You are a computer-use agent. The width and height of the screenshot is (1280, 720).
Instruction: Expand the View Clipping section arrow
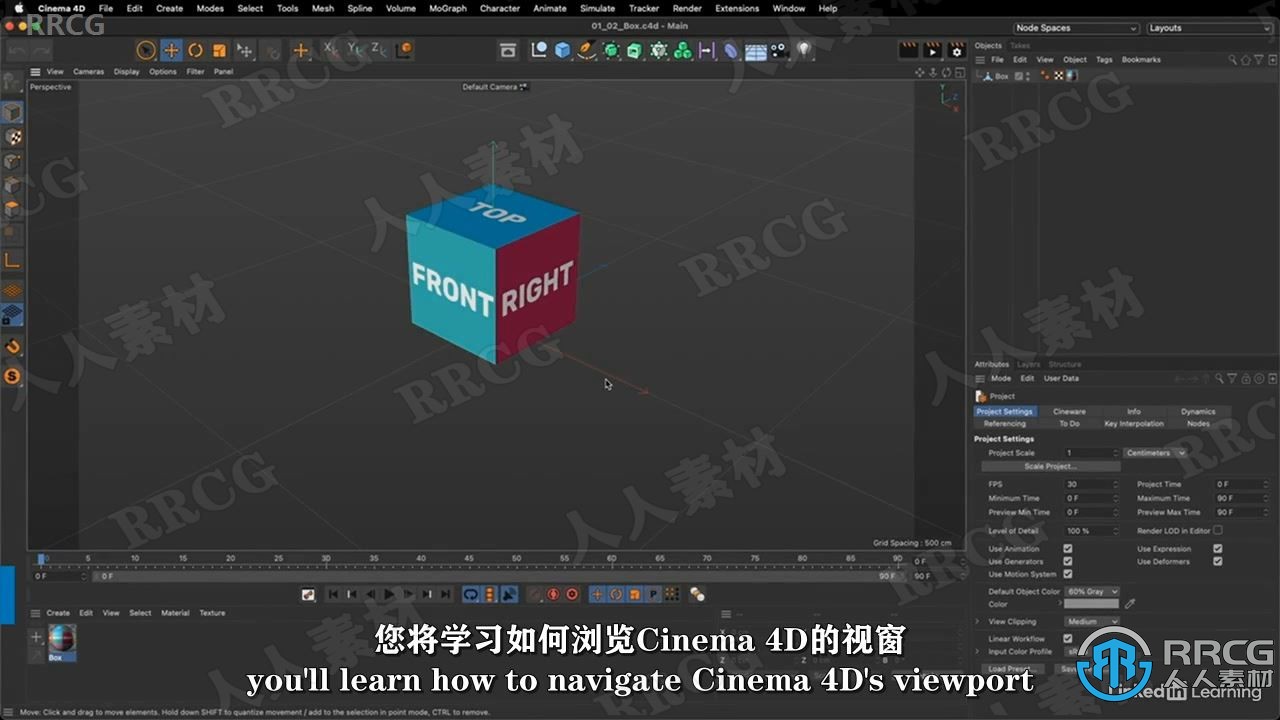click(978, 621)
